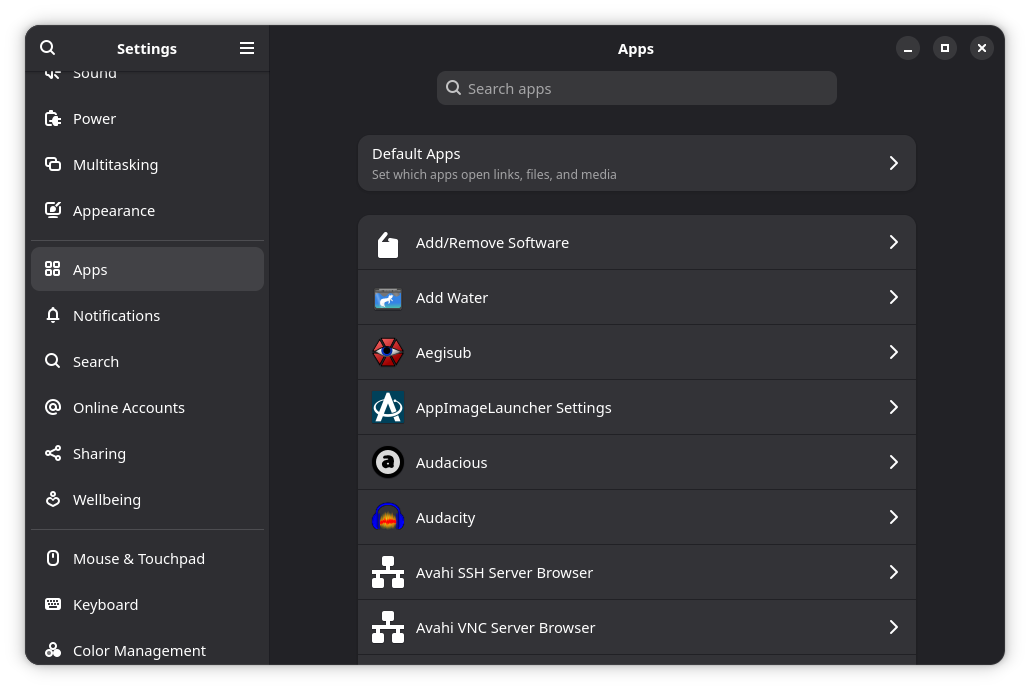This screenshot has height=690, width=1030.
Task: Click the Avahi SSH Server Browser icon
Action: click(x=388, y=572)
